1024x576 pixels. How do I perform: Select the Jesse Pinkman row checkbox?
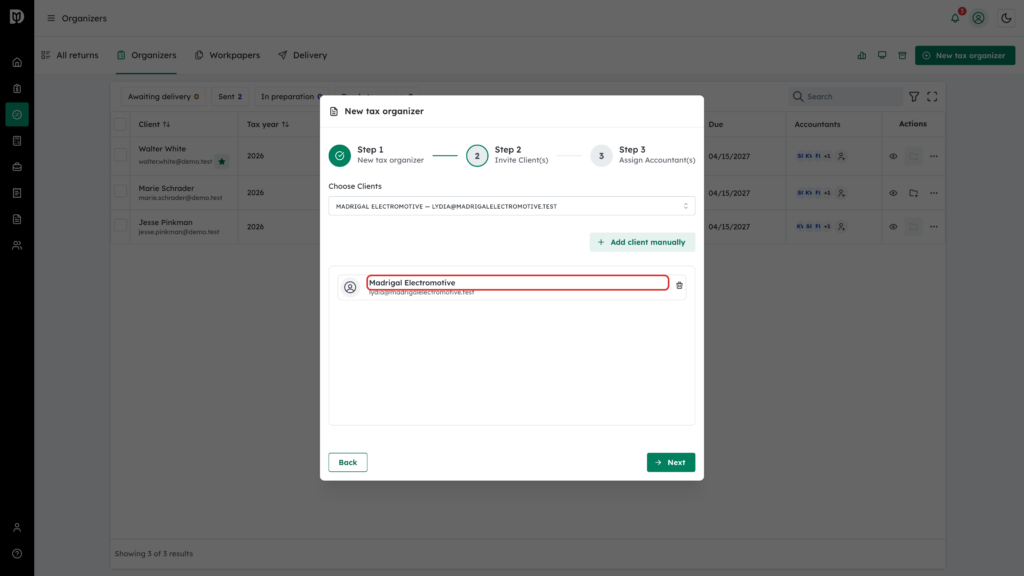tap(120, 226)
